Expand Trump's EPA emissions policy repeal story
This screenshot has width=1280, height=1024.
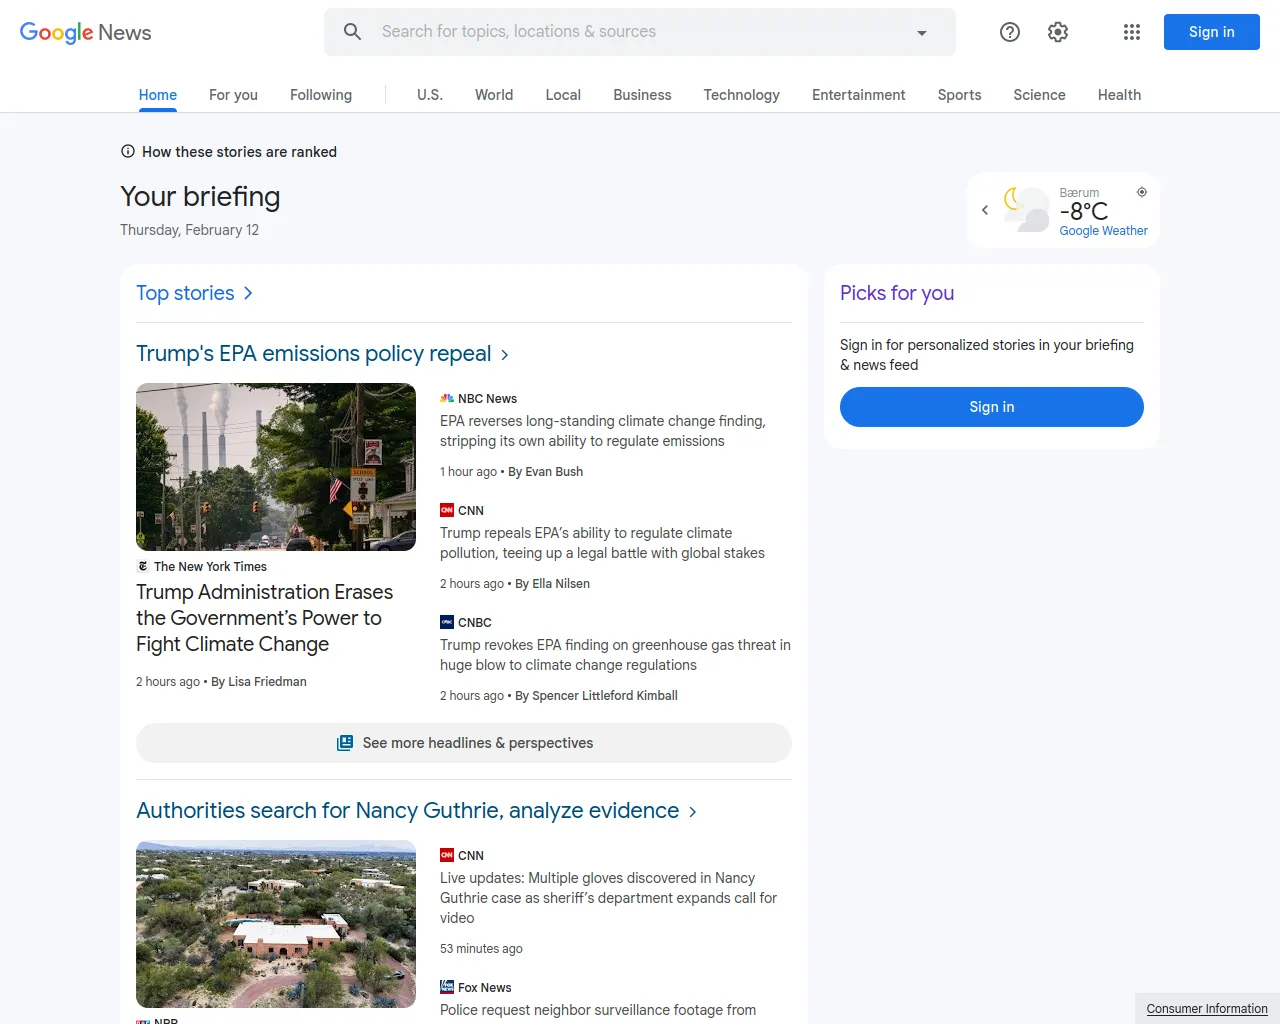click(504, 354)
